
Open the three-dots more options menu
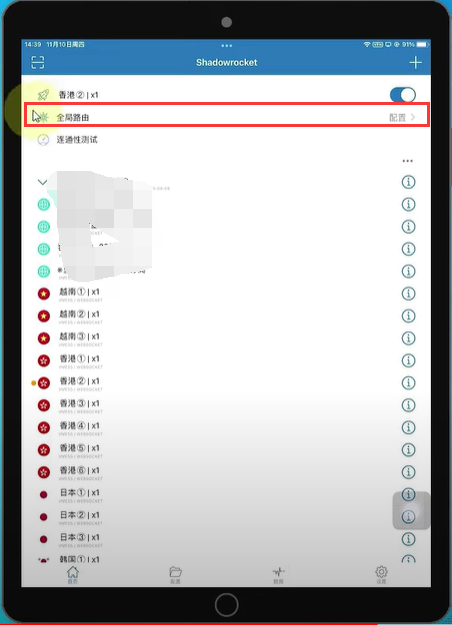[407, 161]
